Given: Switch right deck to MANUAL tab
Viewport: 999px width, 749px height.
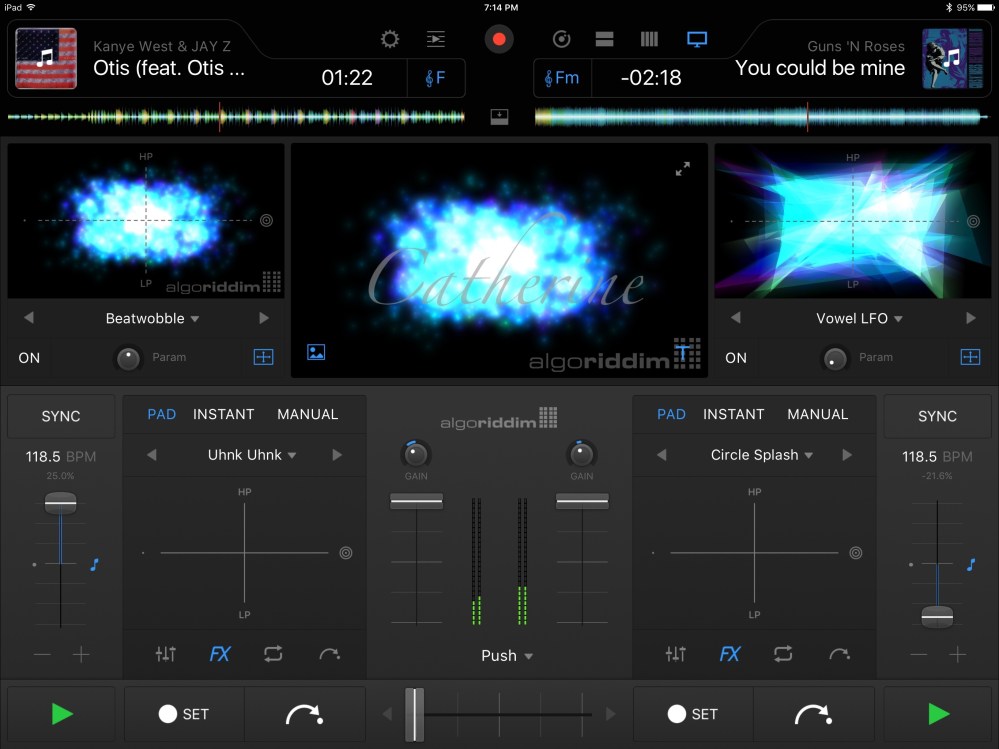Looking at the screenshot, I should [x=817, y=414].
